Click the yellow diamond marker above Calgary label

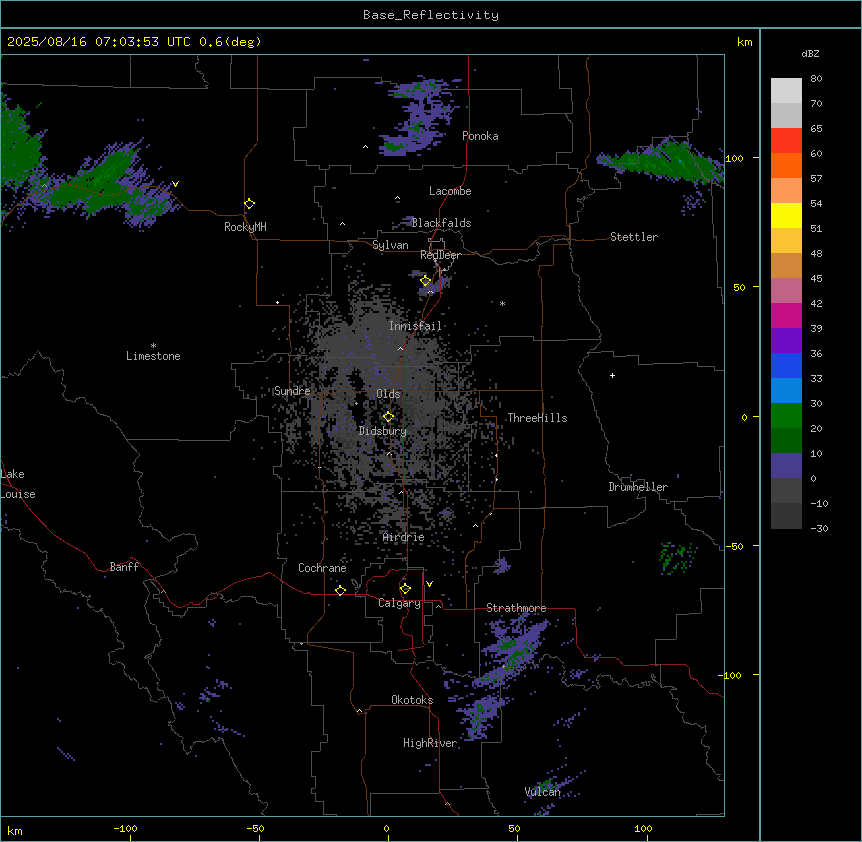(405, 589)
